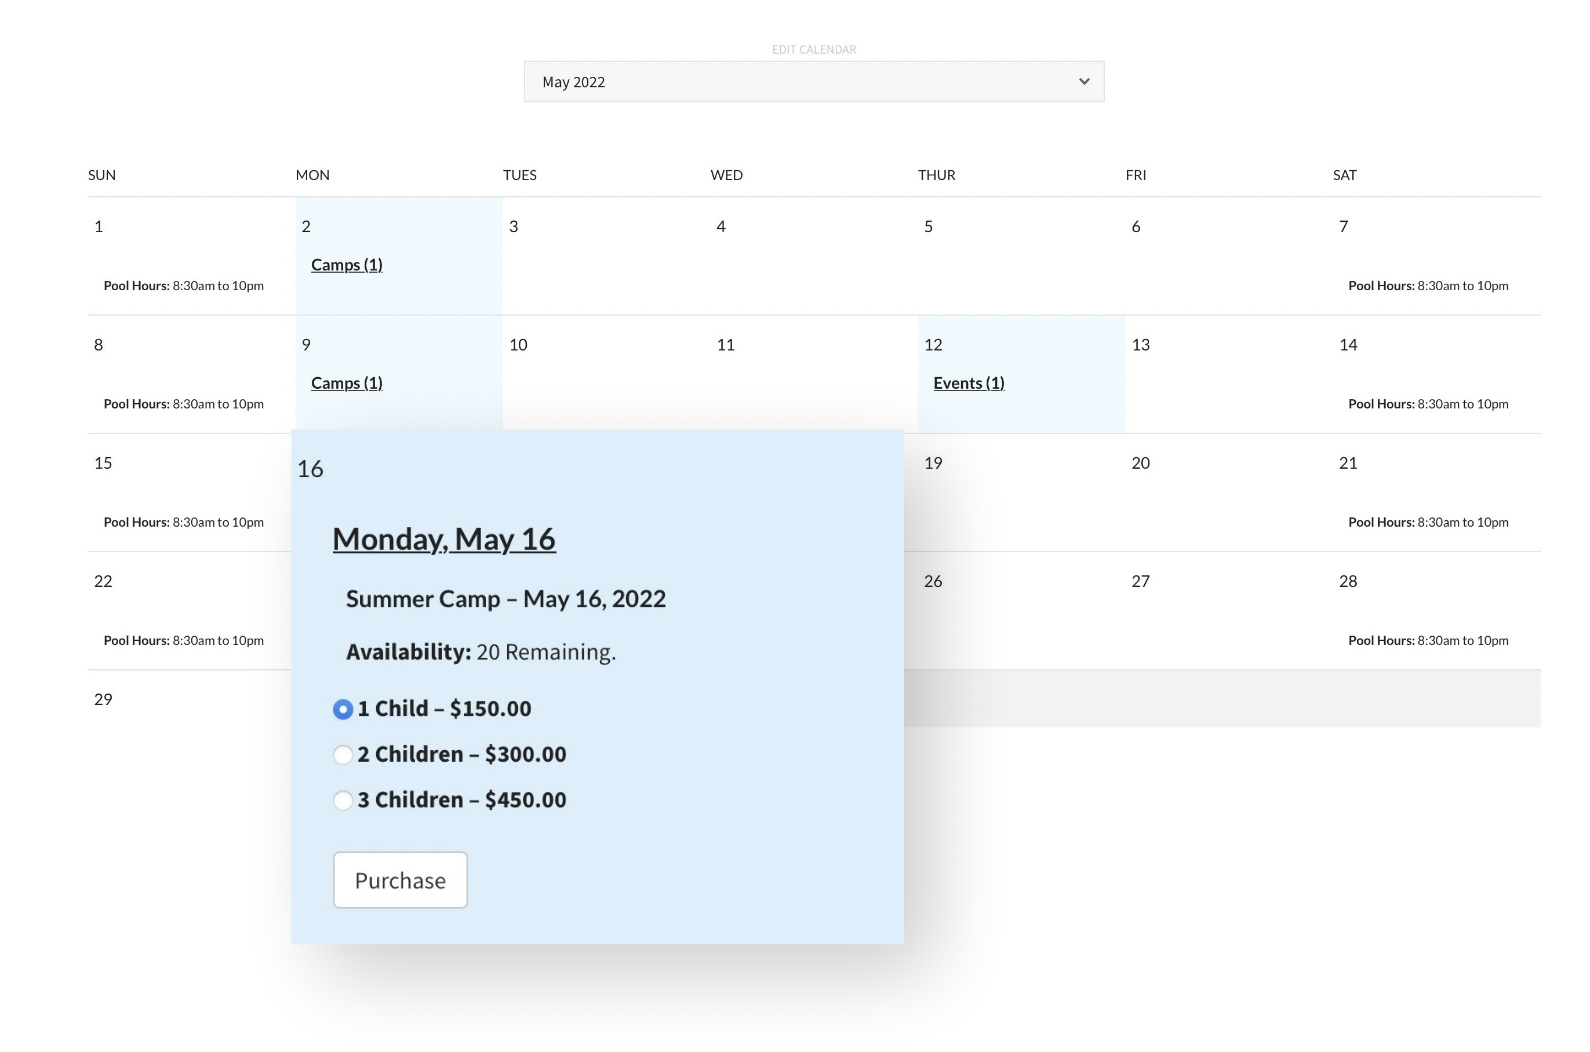Open the Monday, May 16 heading link
The width and height of the screenshot is (1590, 1052).
[444, 539]
